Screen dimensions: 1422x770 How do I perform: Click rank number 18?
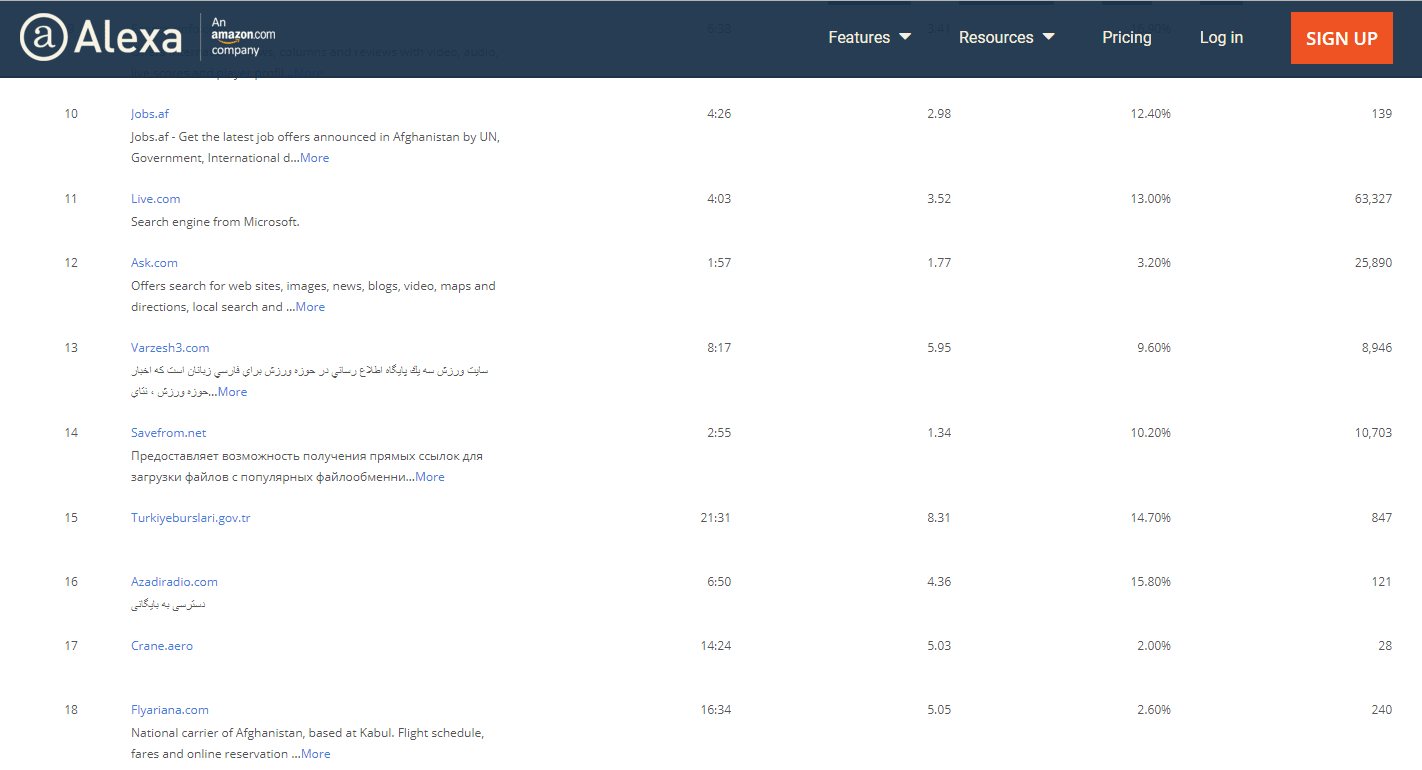click(71, 710)
